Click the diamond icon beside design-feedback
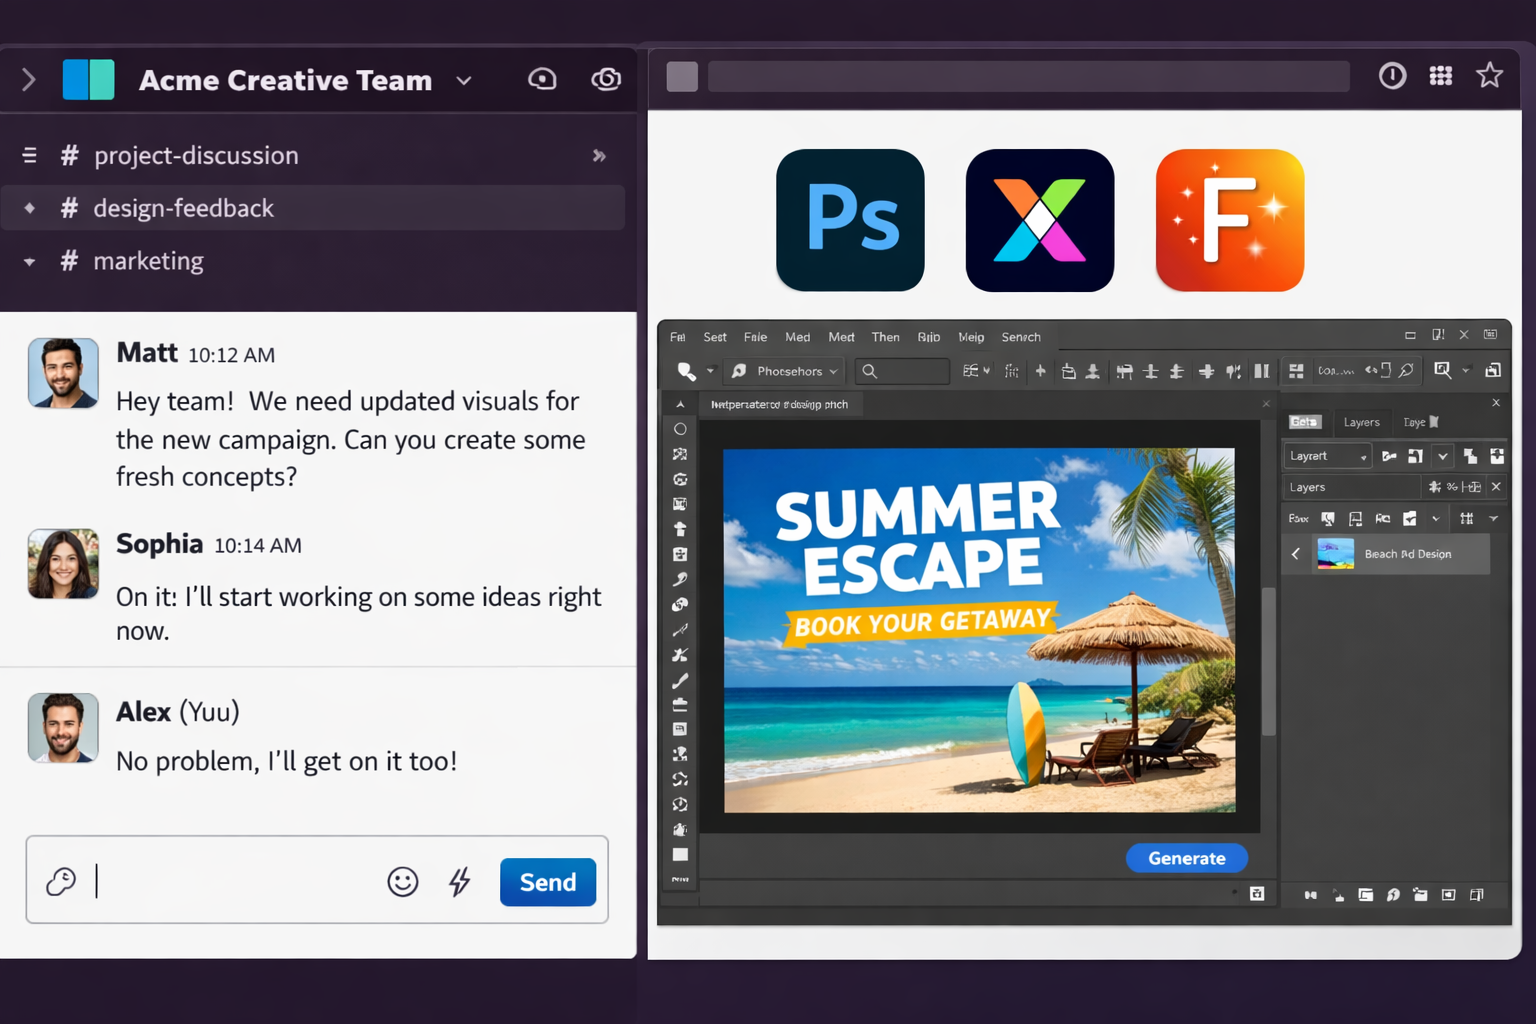 pos(30,208)
